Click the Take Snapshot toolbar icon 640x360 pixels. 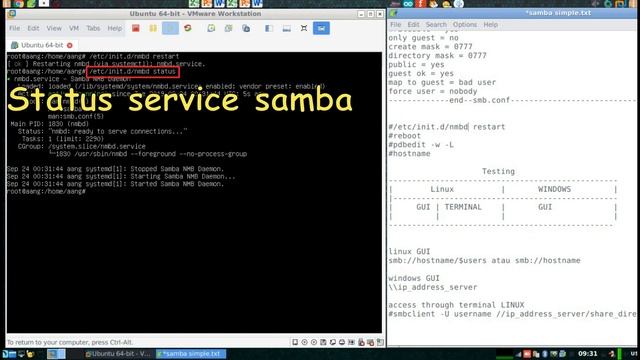[211, 28]
